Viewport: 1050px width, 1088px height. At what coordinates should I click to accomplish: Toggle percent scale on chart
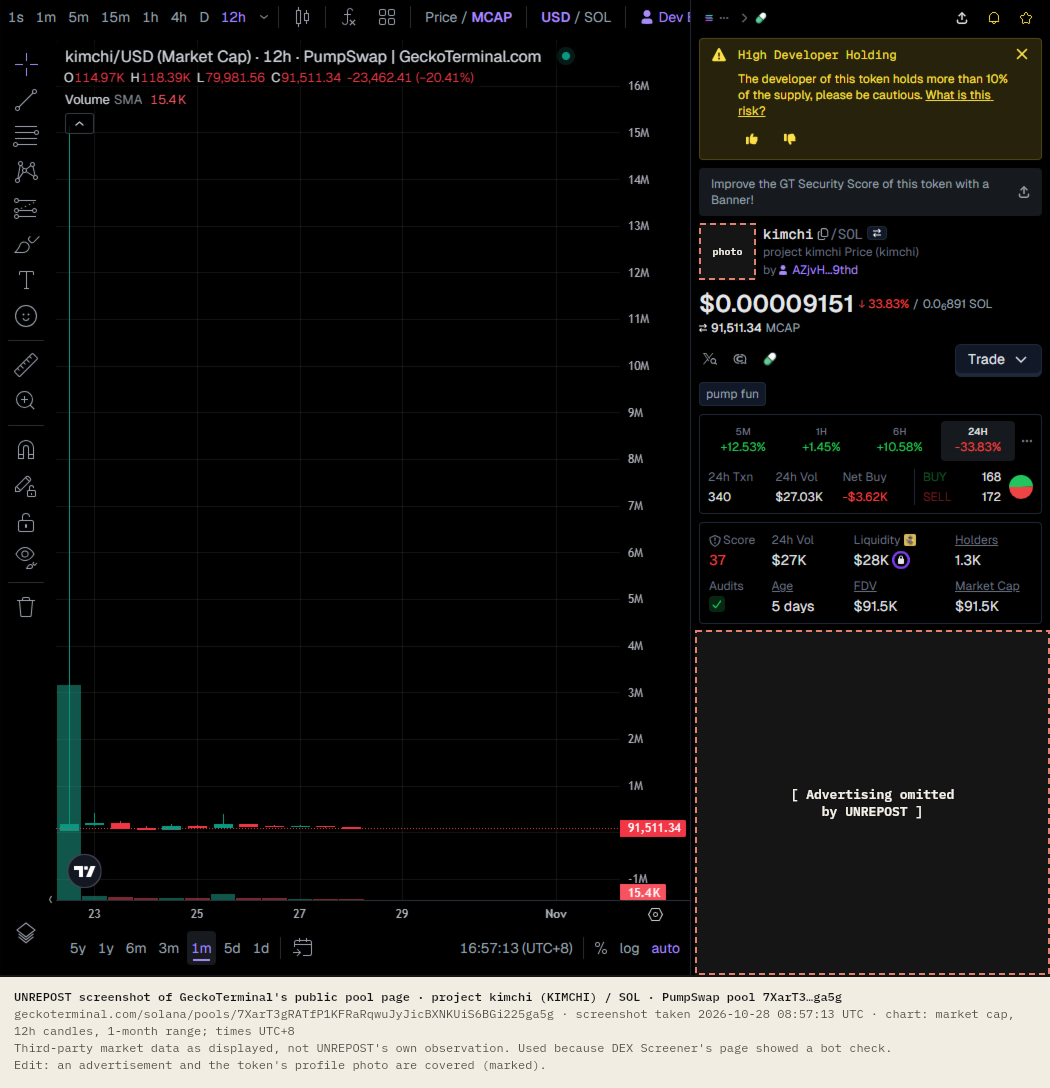point(601,949)
